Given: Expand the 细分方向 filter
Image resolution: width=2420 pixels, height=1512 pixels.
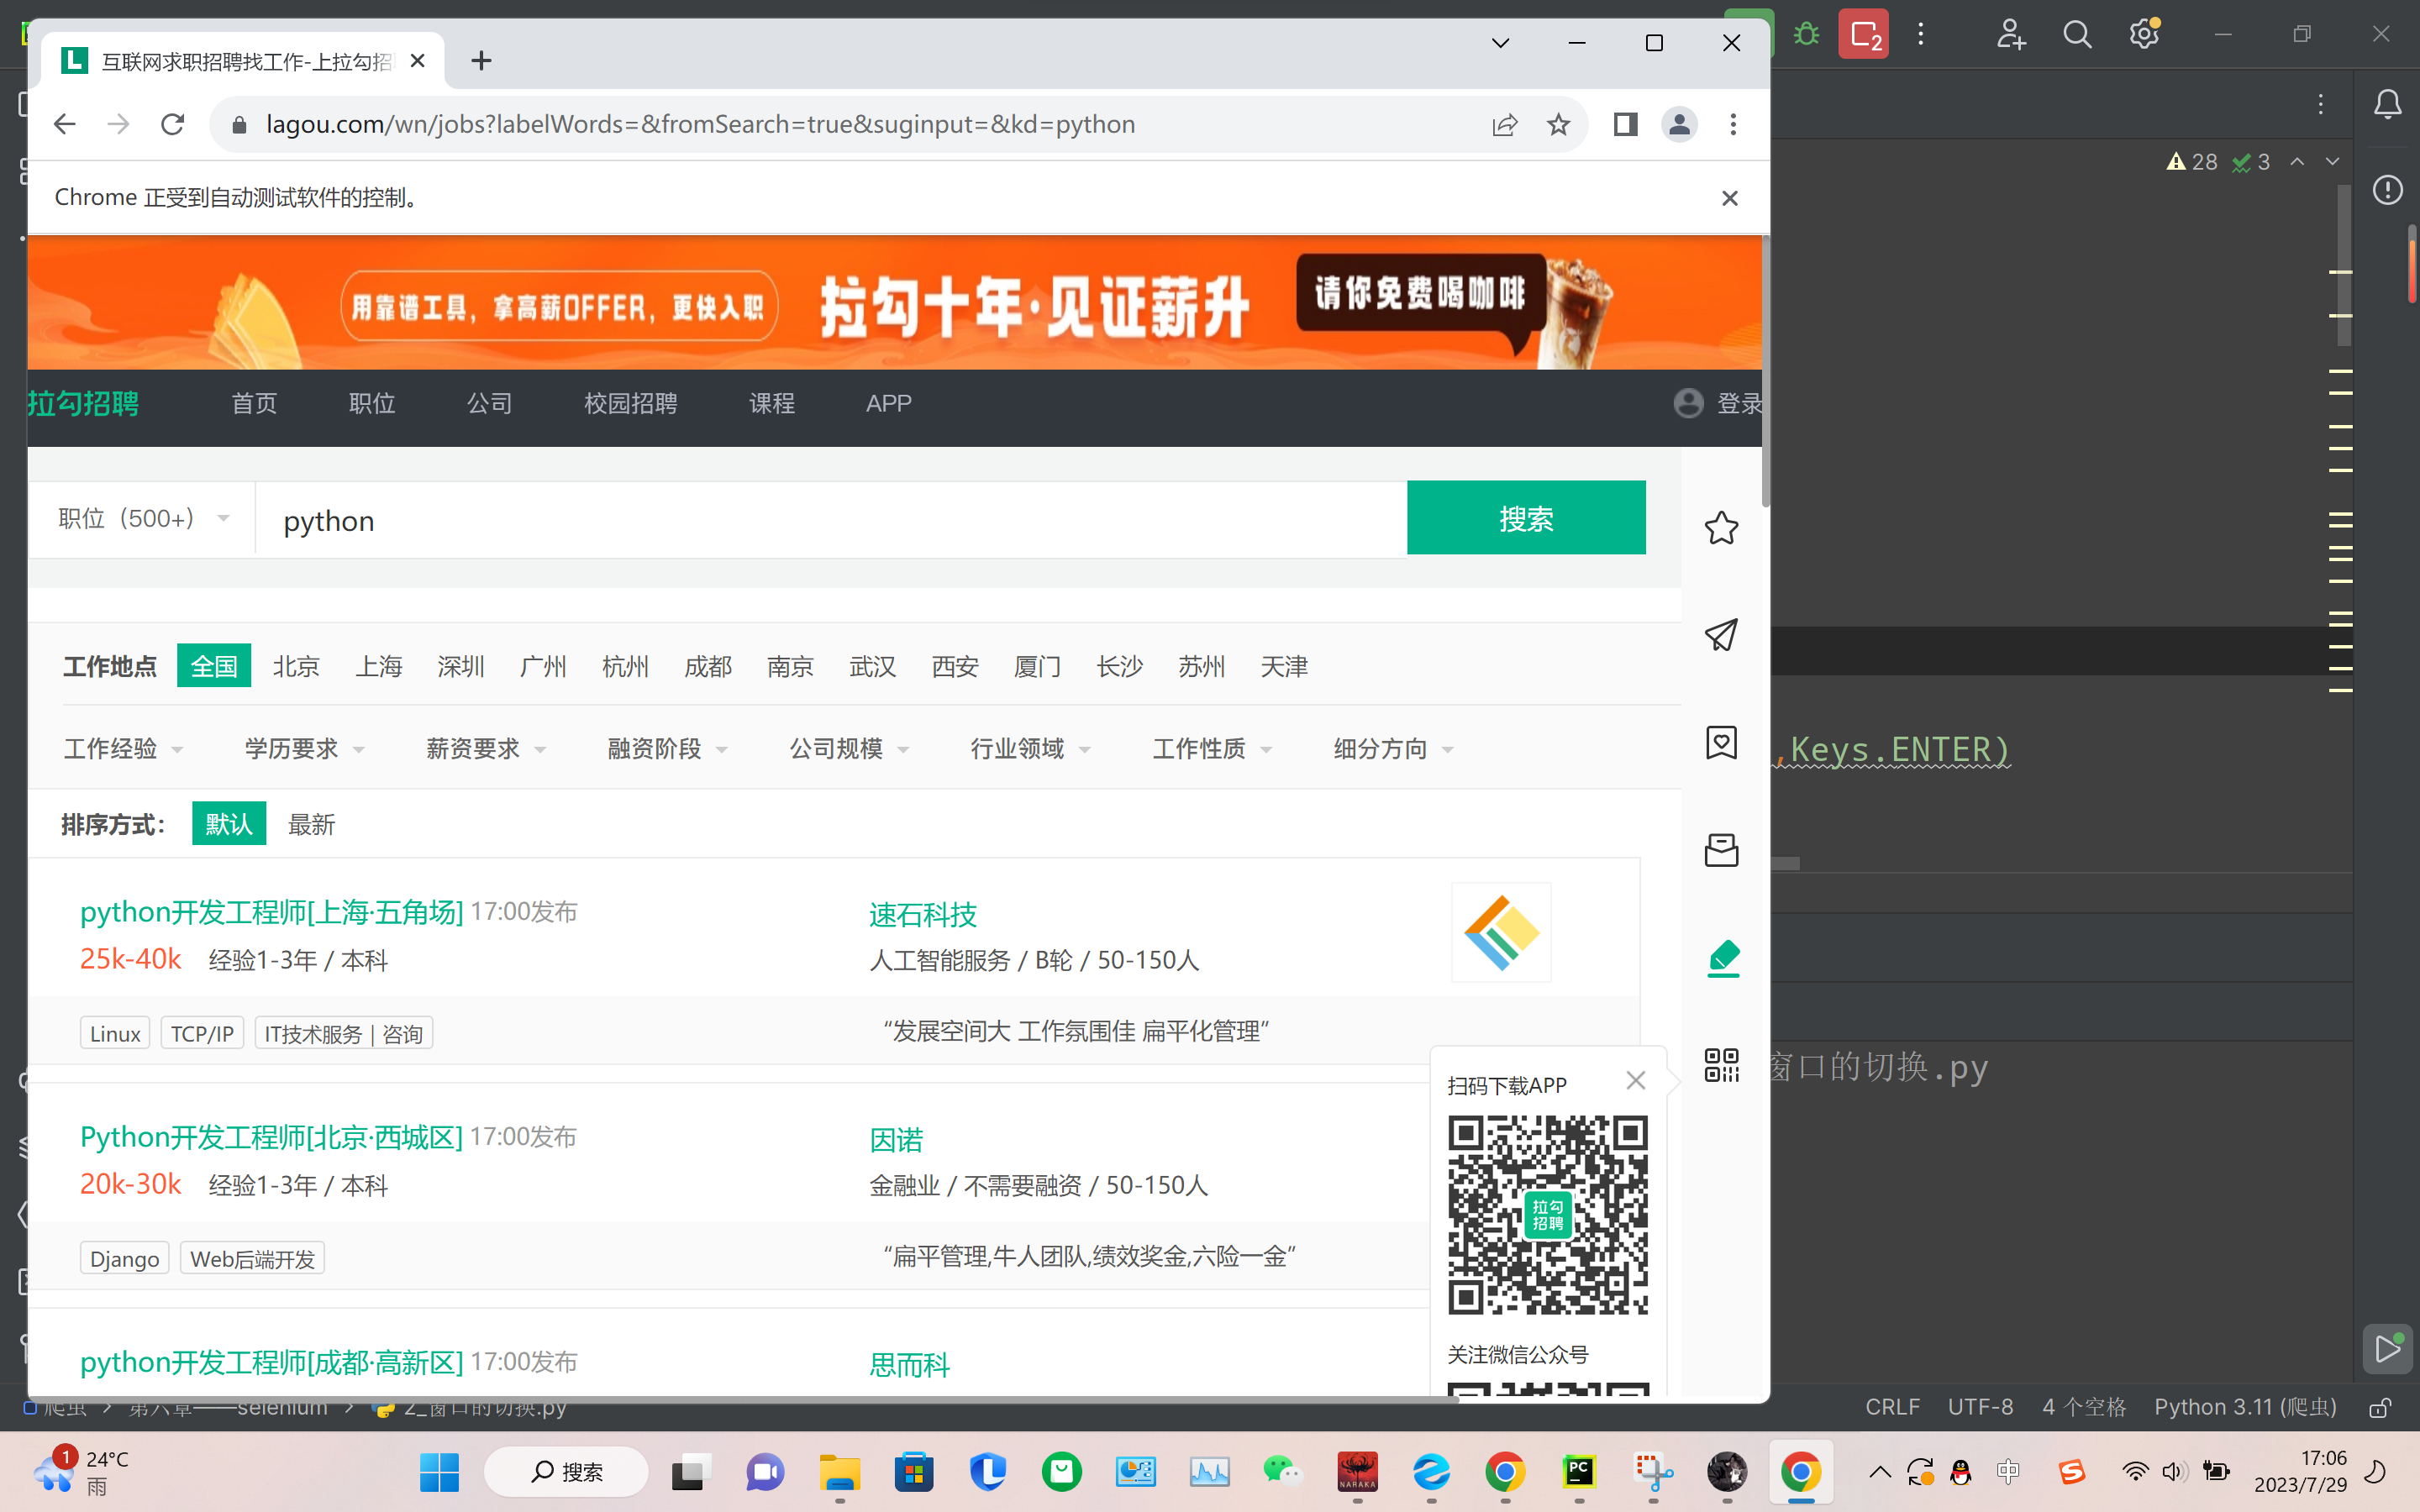Looking at the screenshot, I should (1393, 748).
